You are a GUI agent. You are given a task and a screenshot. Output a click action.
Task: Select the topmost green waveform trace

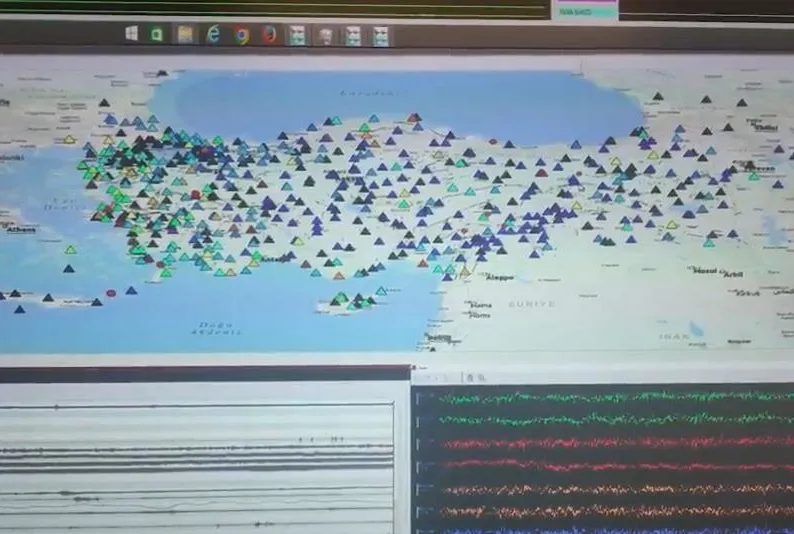[x=600, y=397]
